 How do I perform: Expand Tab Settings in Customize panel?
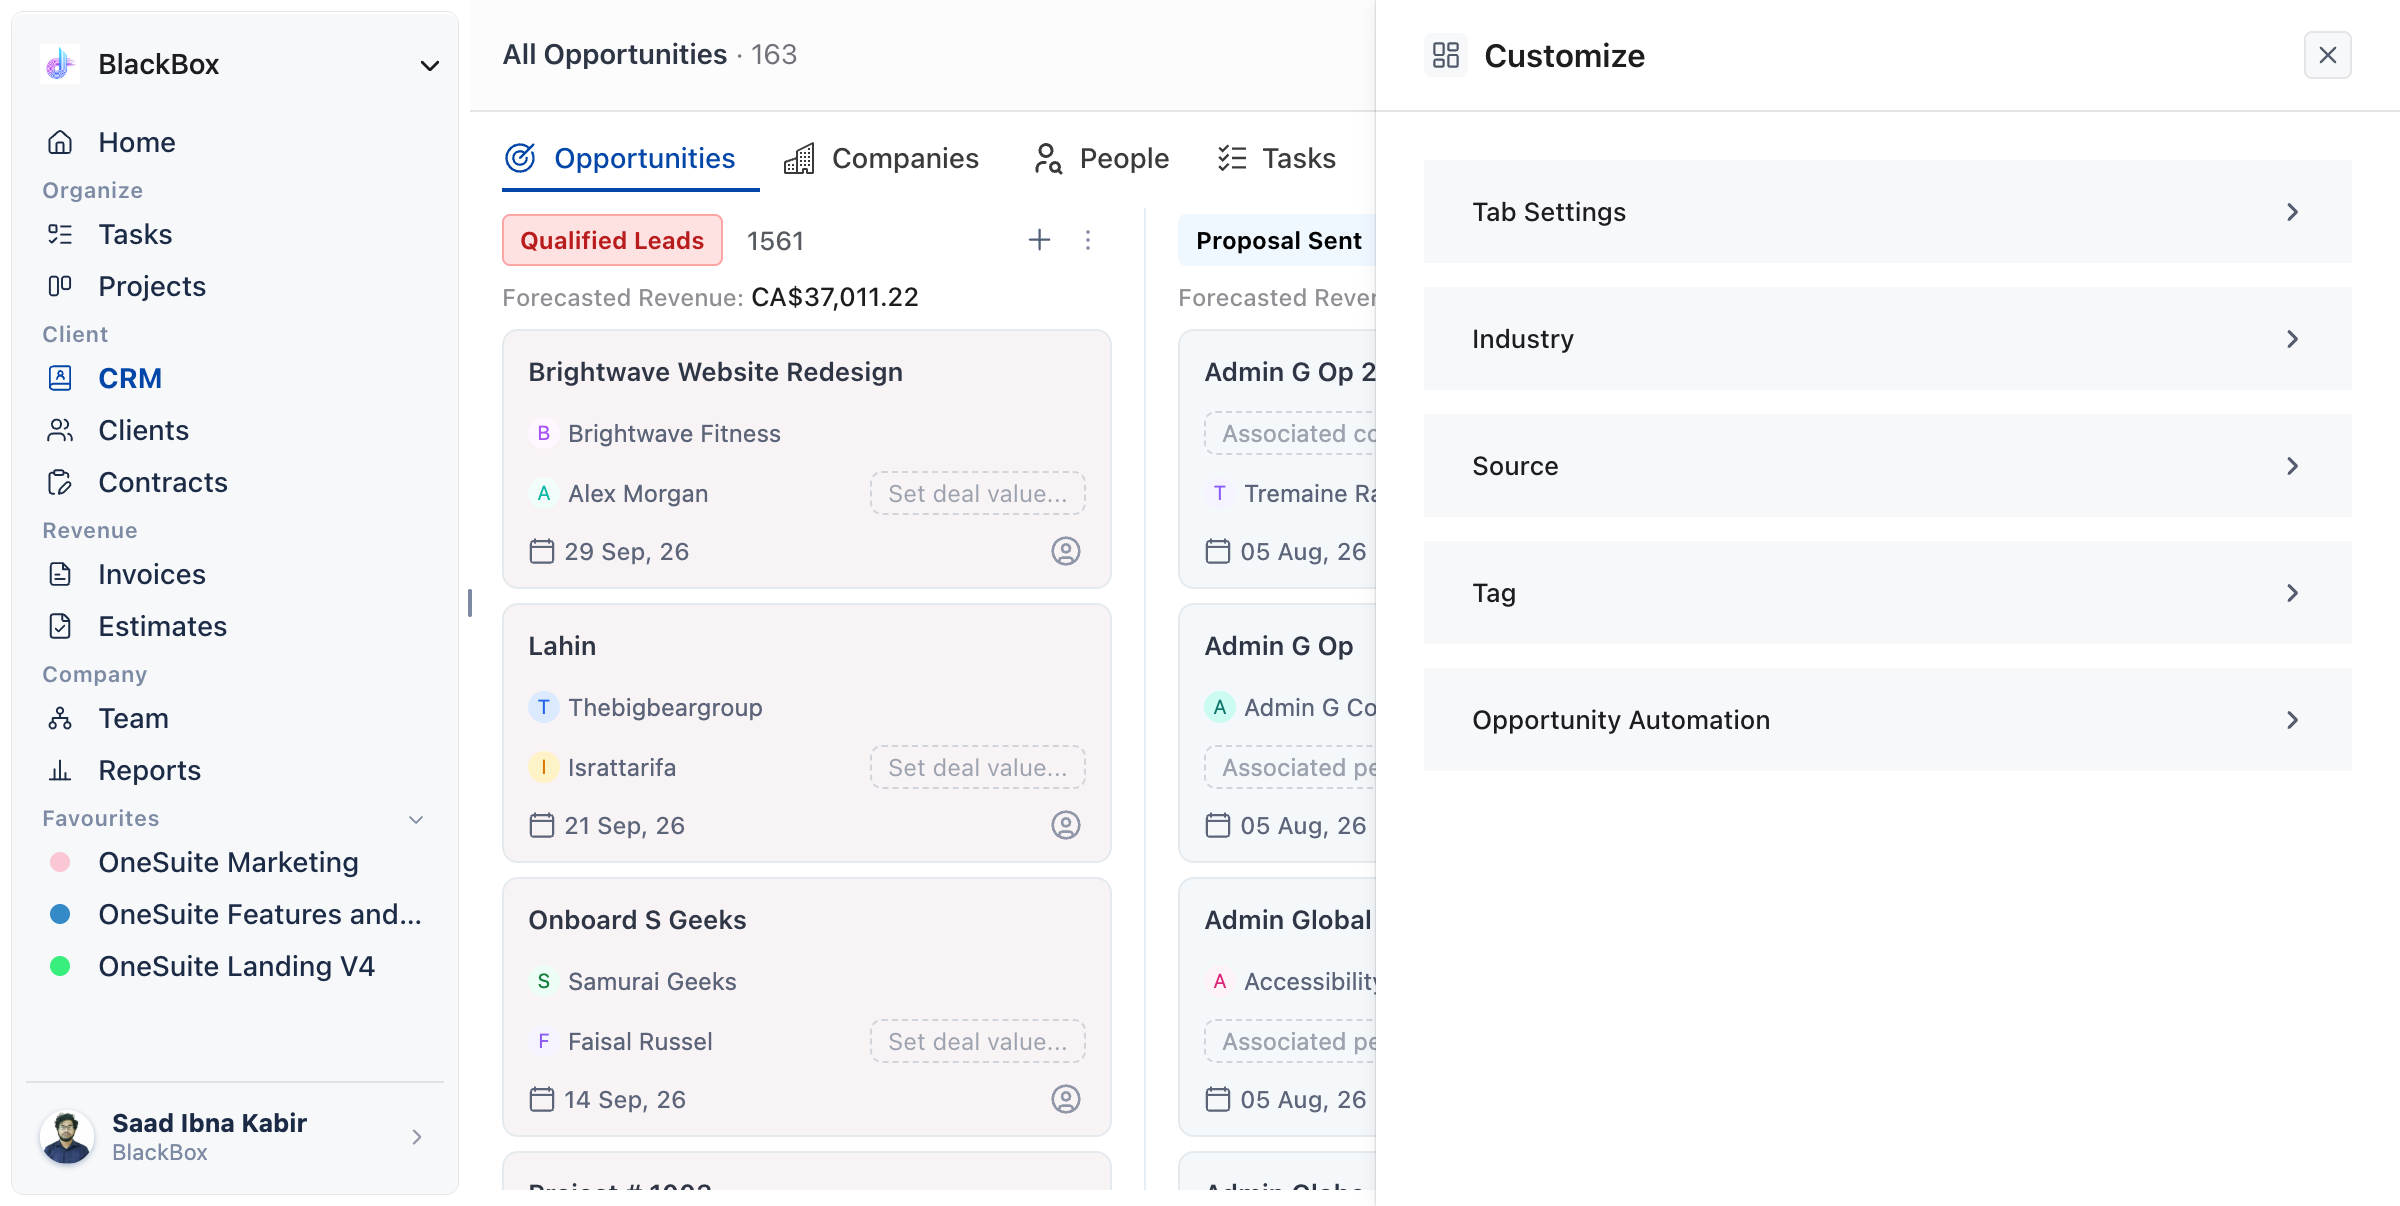[x=1887, y=212]
